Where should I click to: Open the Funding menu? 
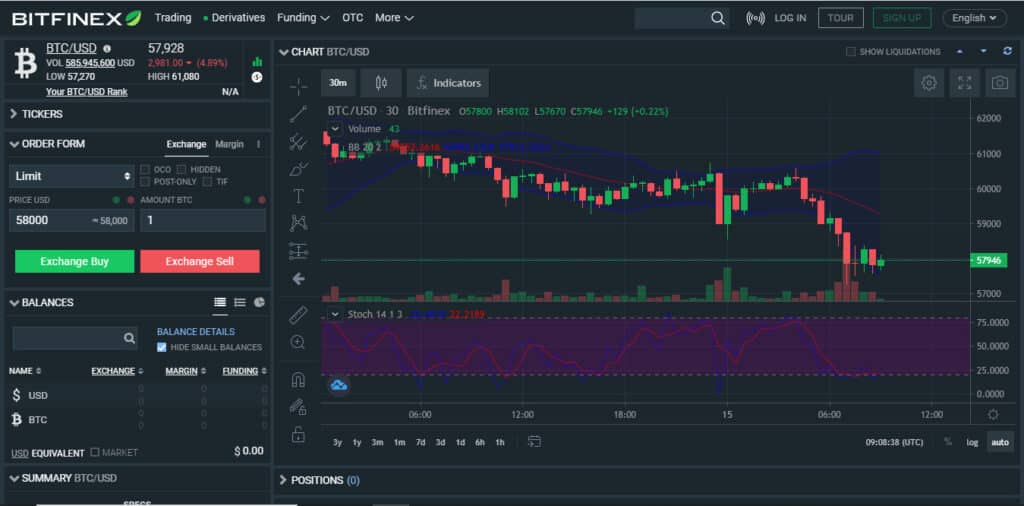(303, 18)
